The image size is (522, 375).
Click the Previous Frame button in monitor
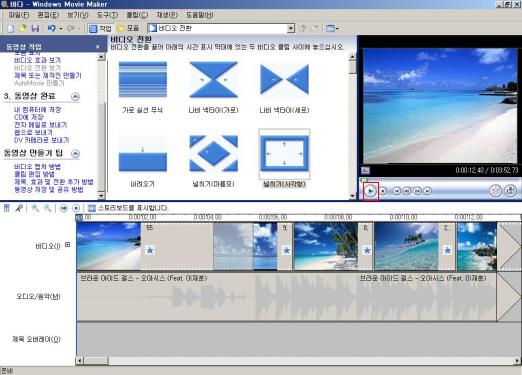coord(407,191)
